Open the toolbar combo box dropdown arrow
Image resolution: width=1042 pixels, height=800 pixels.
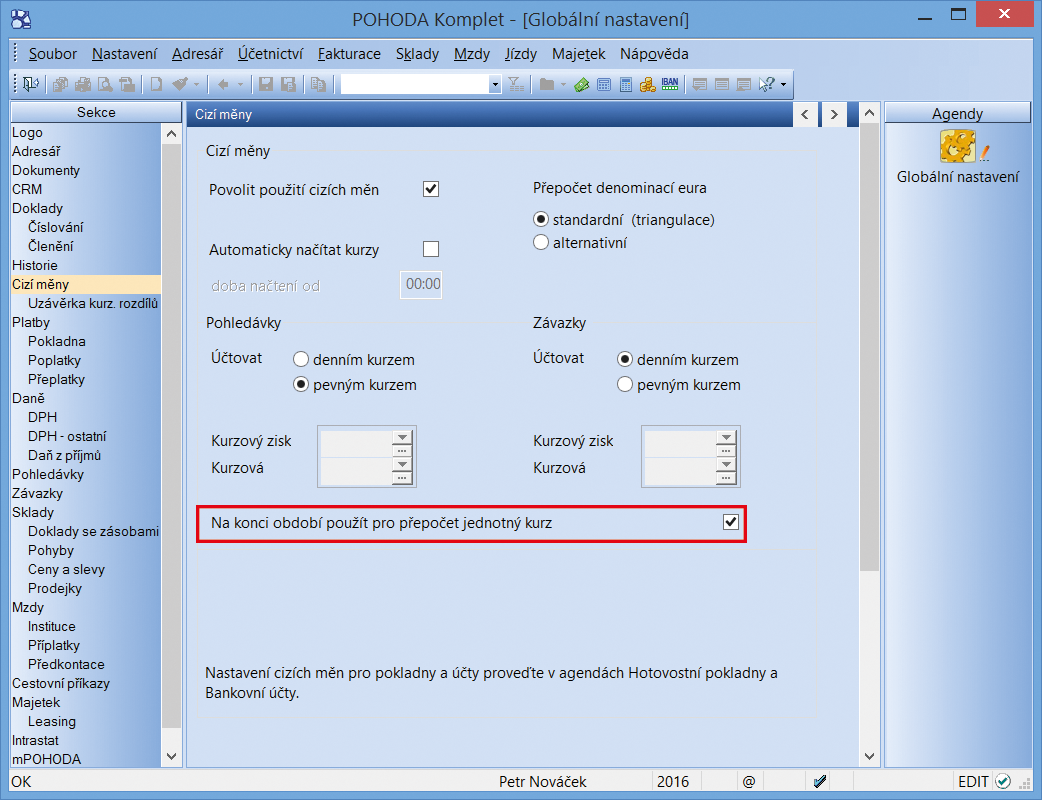click(494, 84)
